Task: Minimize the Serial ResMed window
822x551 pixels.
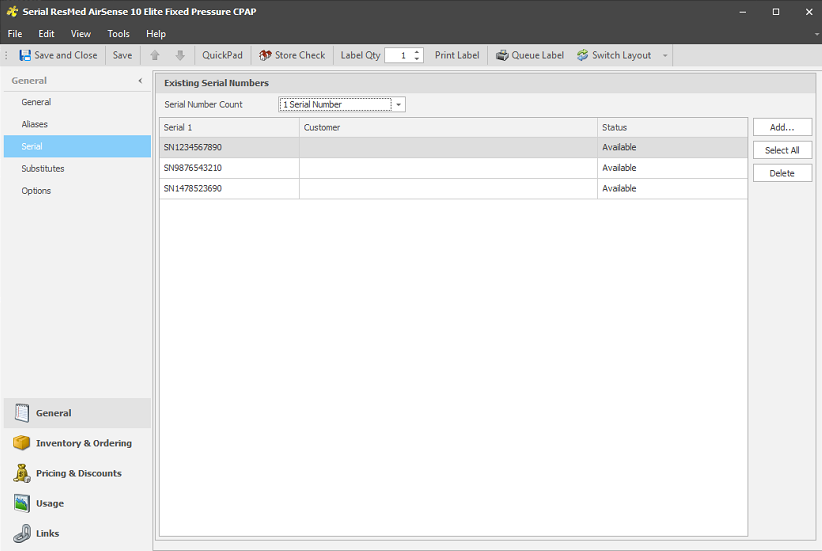Action: (742, 12)
